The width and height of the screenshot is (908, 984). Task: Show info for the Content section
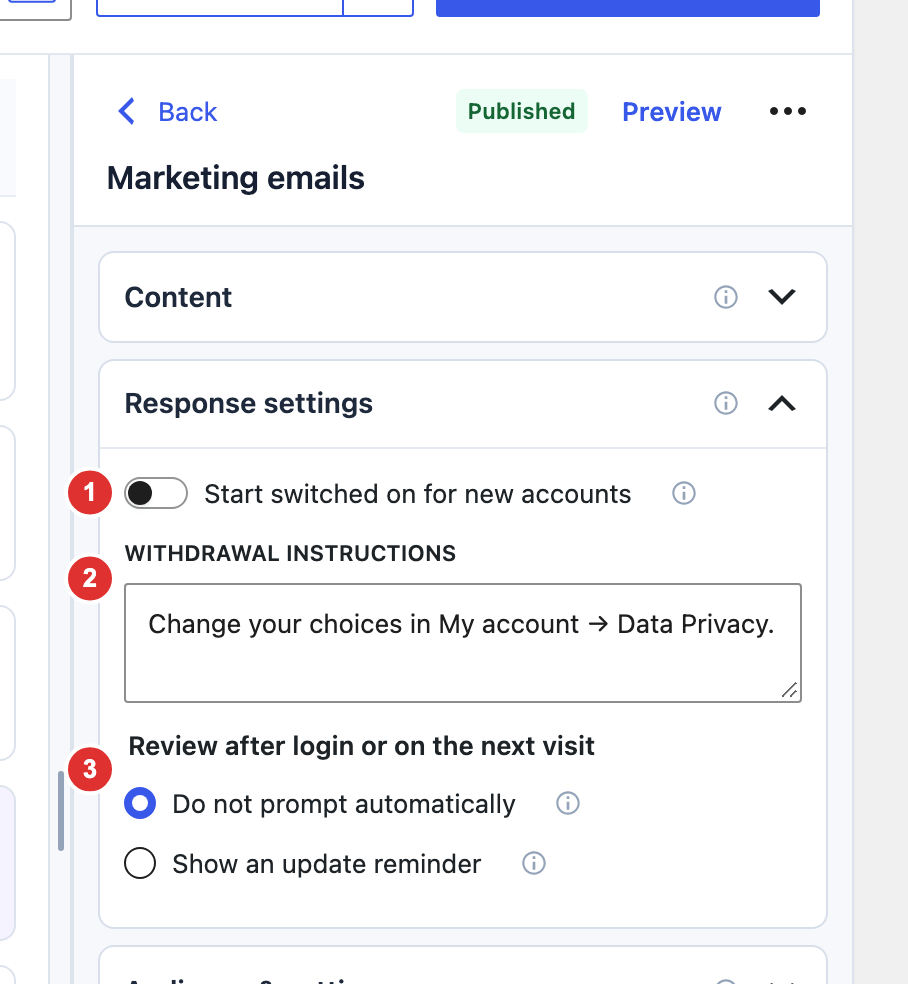pyautogui.click(x=726, y=297)
